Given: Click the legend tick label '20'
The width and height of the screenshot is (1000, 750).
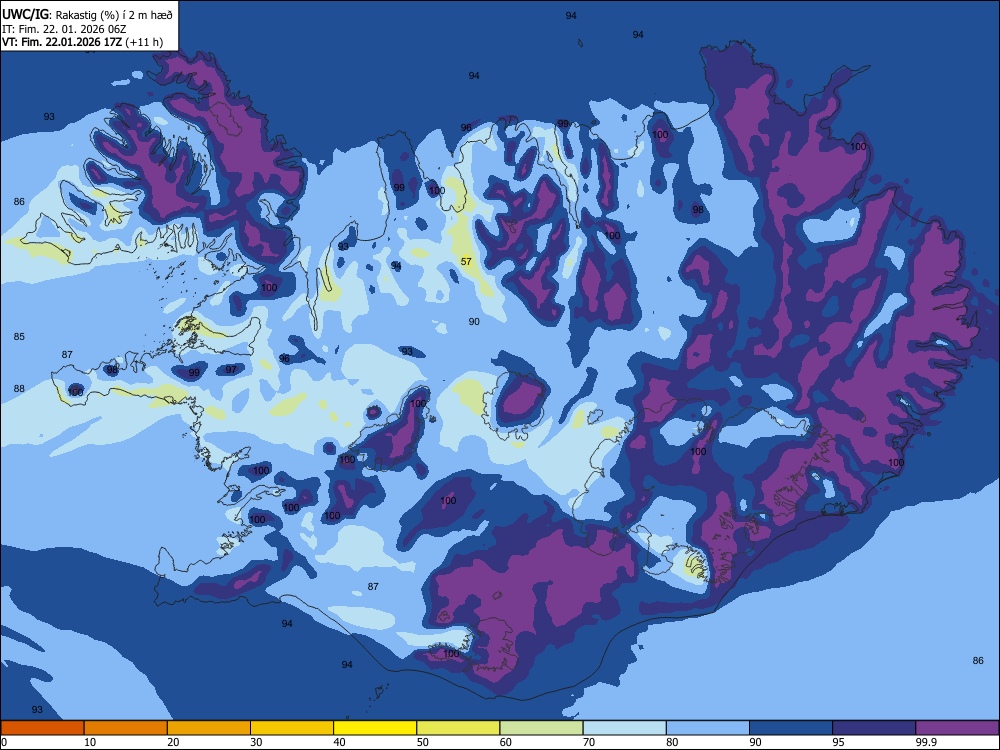Looking at the screenshot, I should [173, 742].
